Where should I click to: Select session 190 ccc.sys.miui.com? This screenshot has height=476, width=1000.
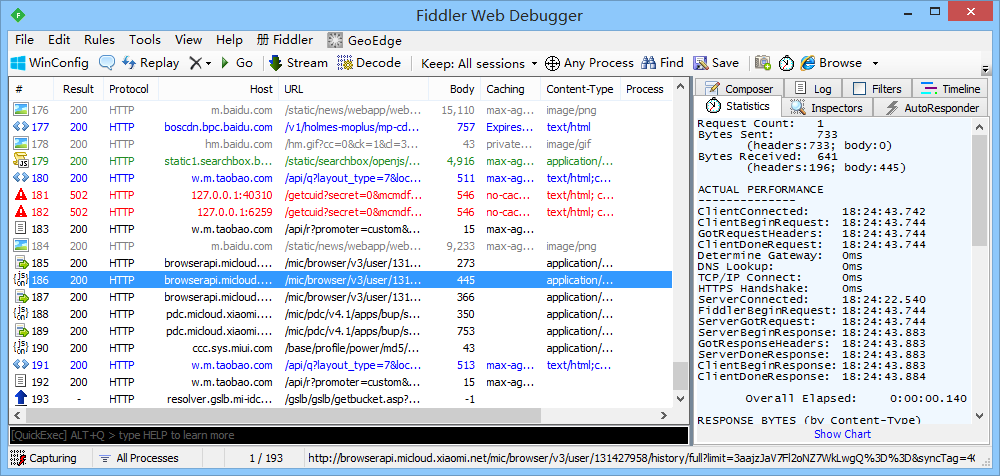pyautogui.click(x=341, y=348)
